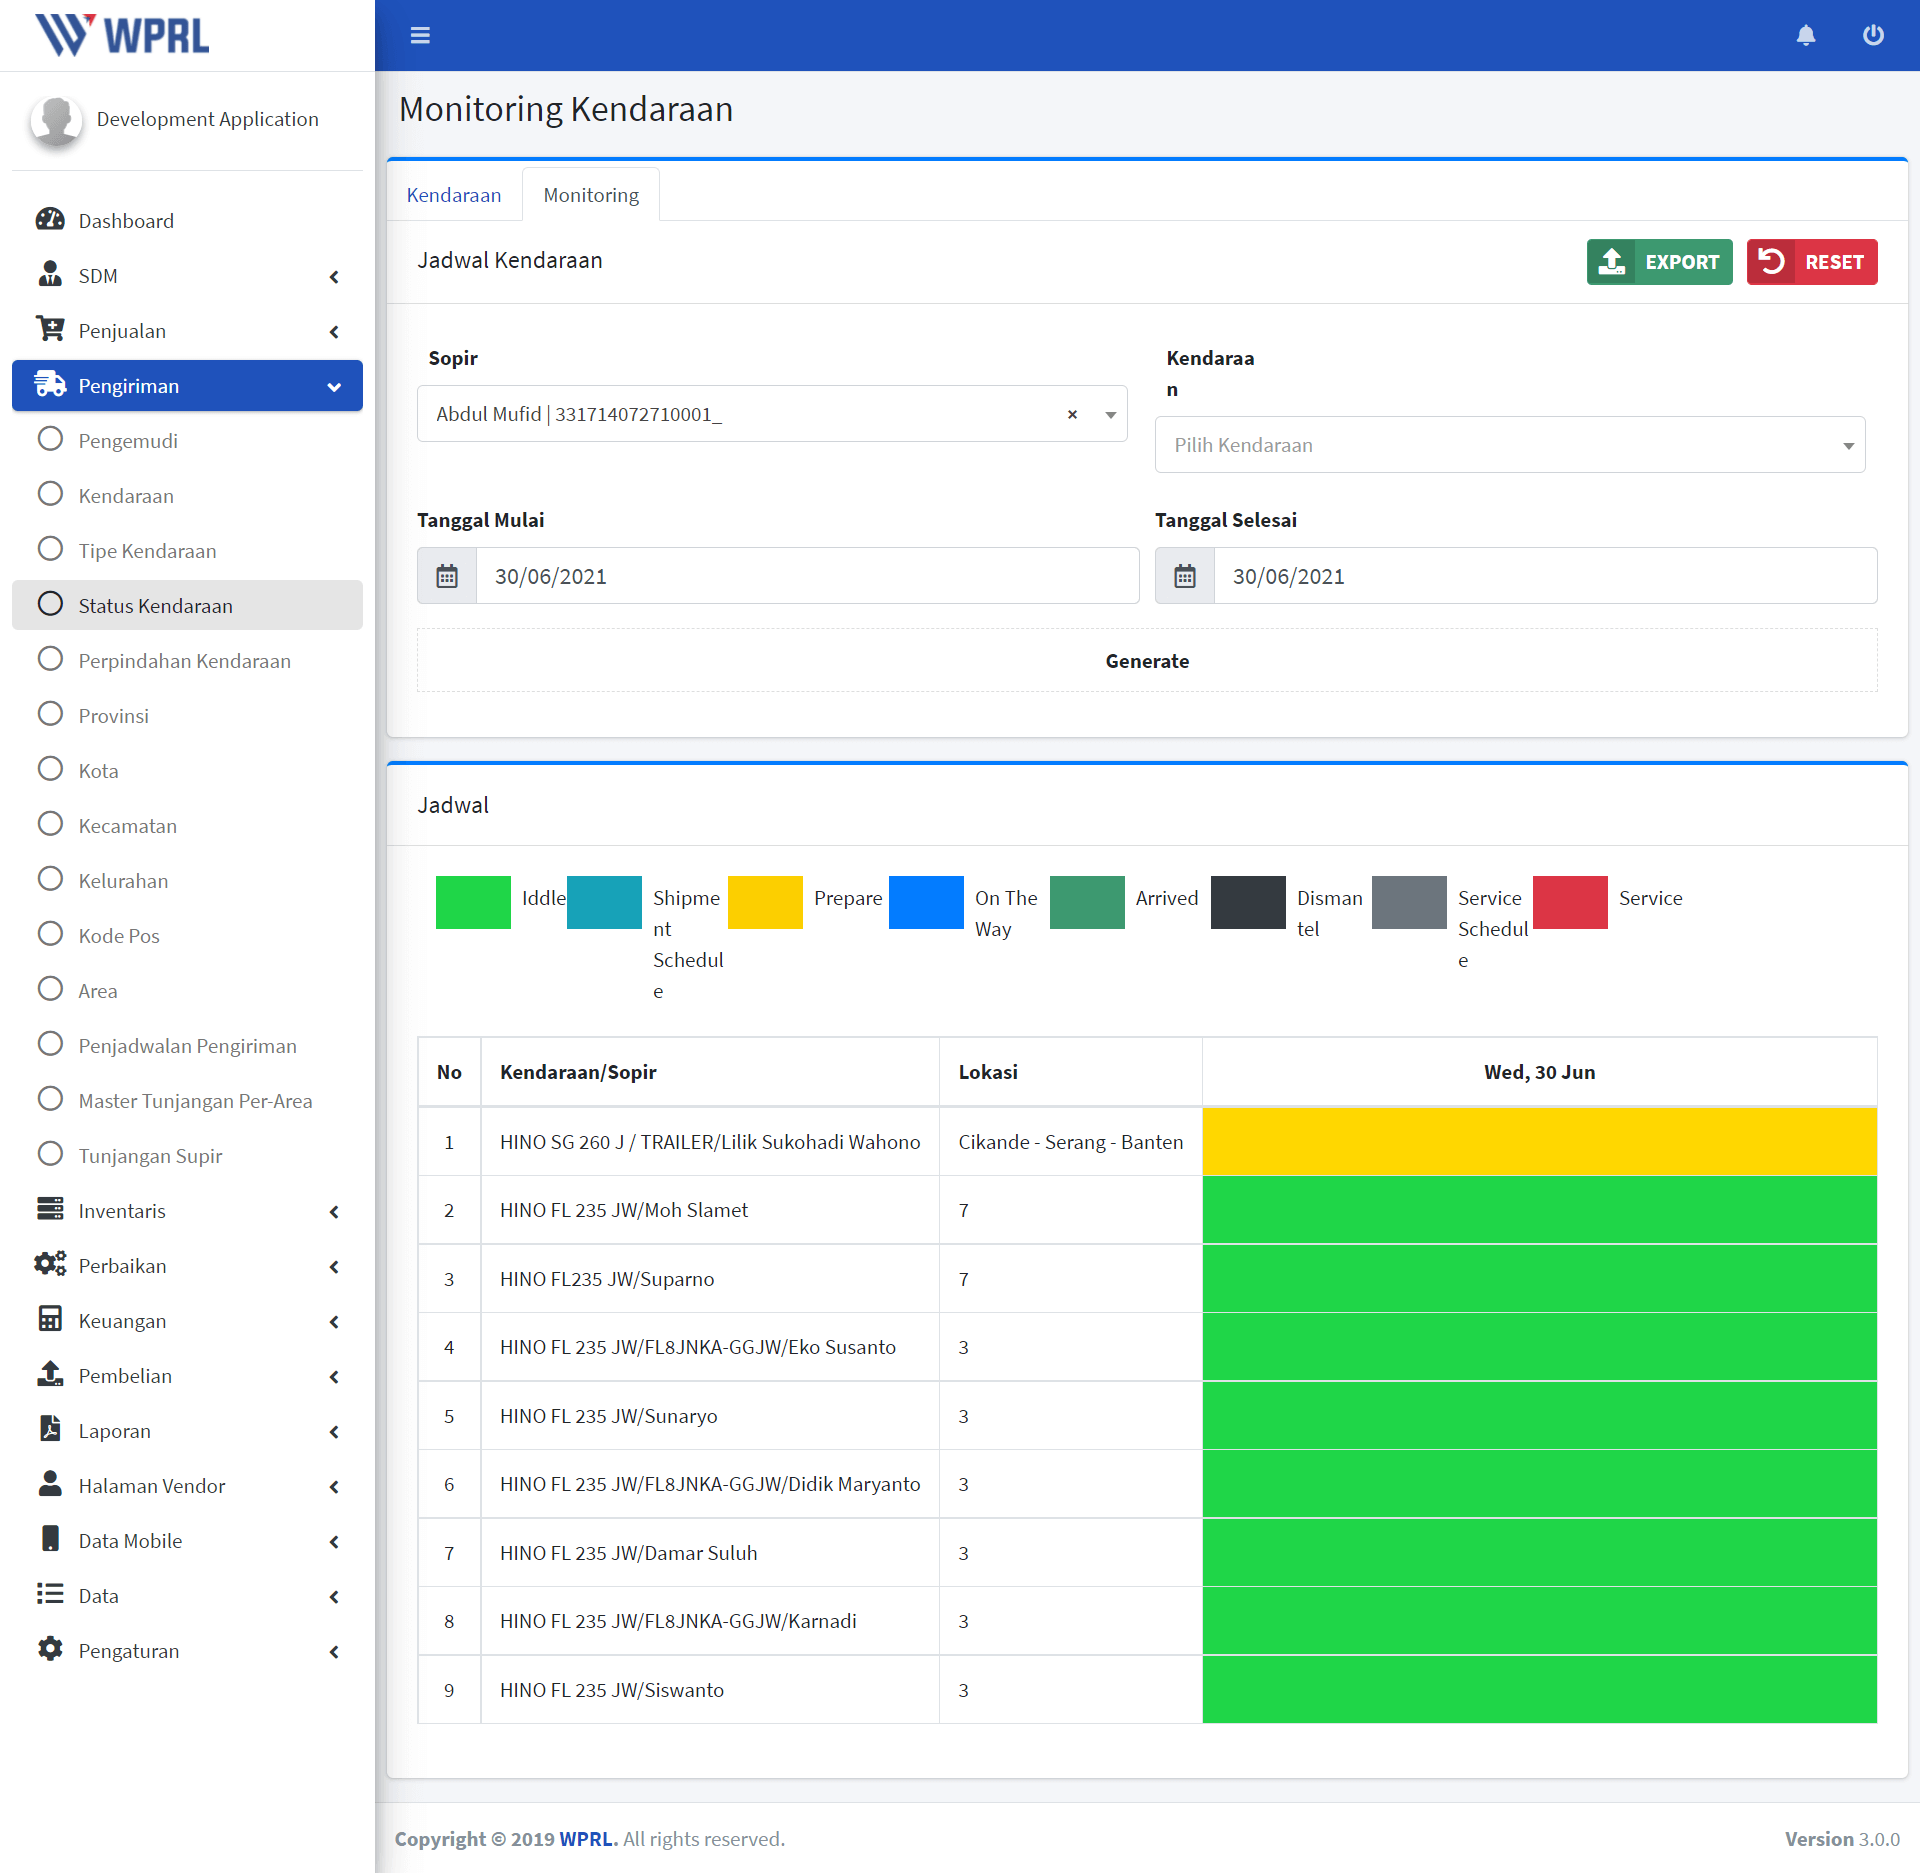The image size is (1920, 1873).
Task: Select the Kecamatan submenu item
Action: [187, 825]
